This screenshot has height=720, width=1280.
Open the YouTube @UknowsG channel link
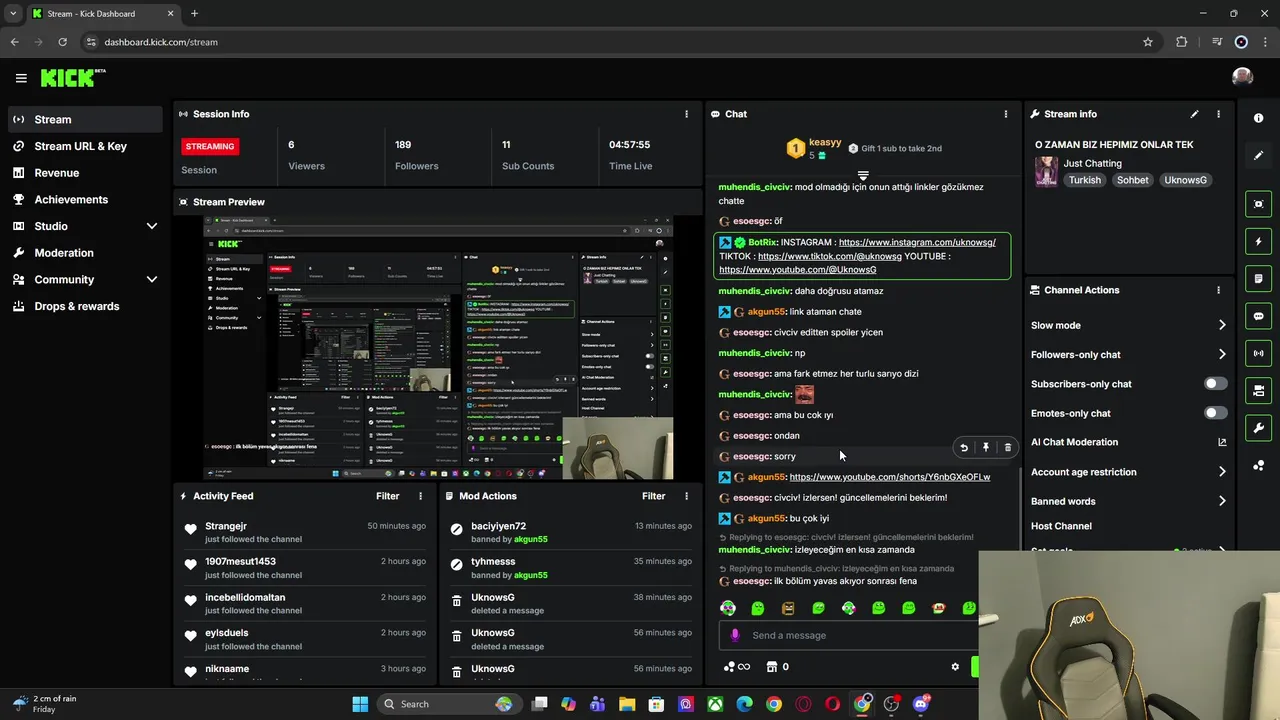[x=797, y=270]
